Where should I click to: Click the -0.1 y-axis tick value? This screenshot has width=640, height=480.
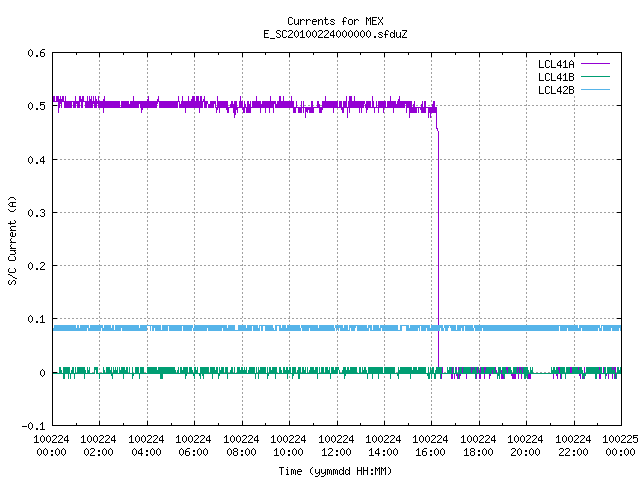[x=33, y=426]
